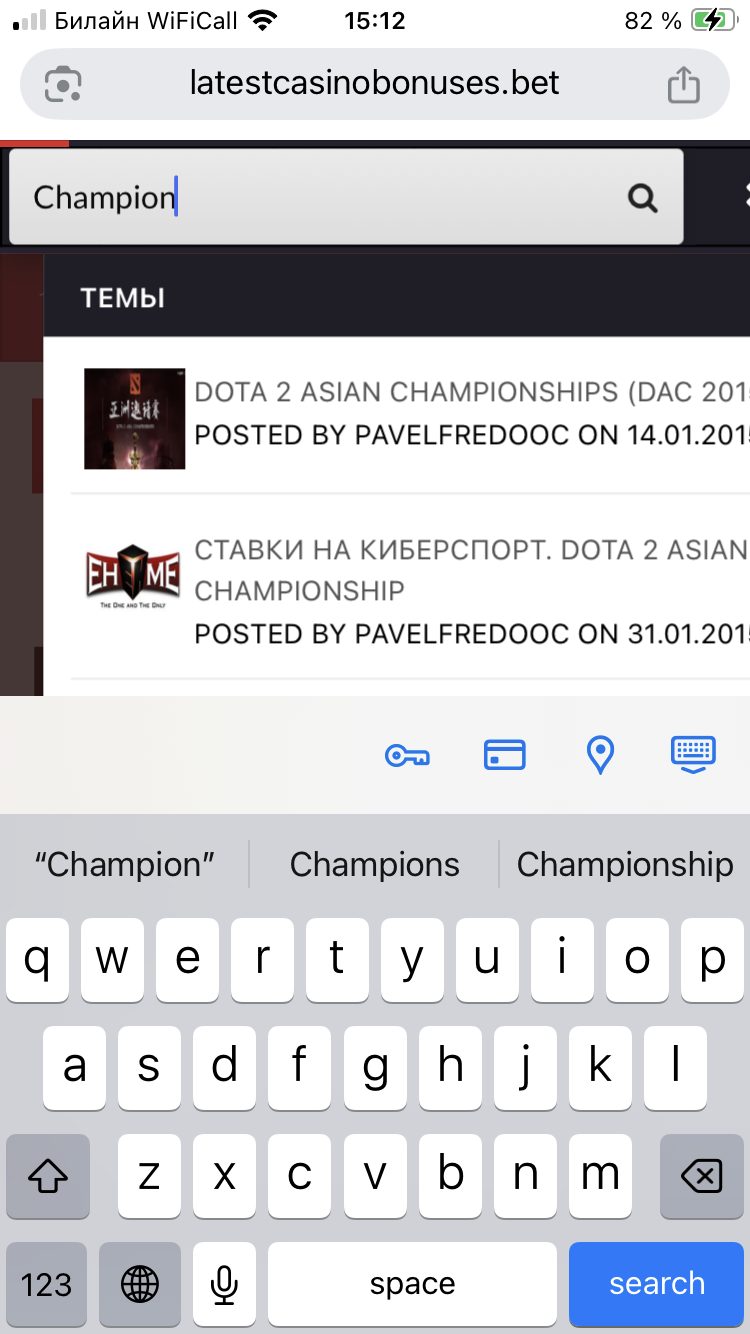Switch language with the globe key
Viewport: 750px width, 1334px height.
pos(139,1284)
